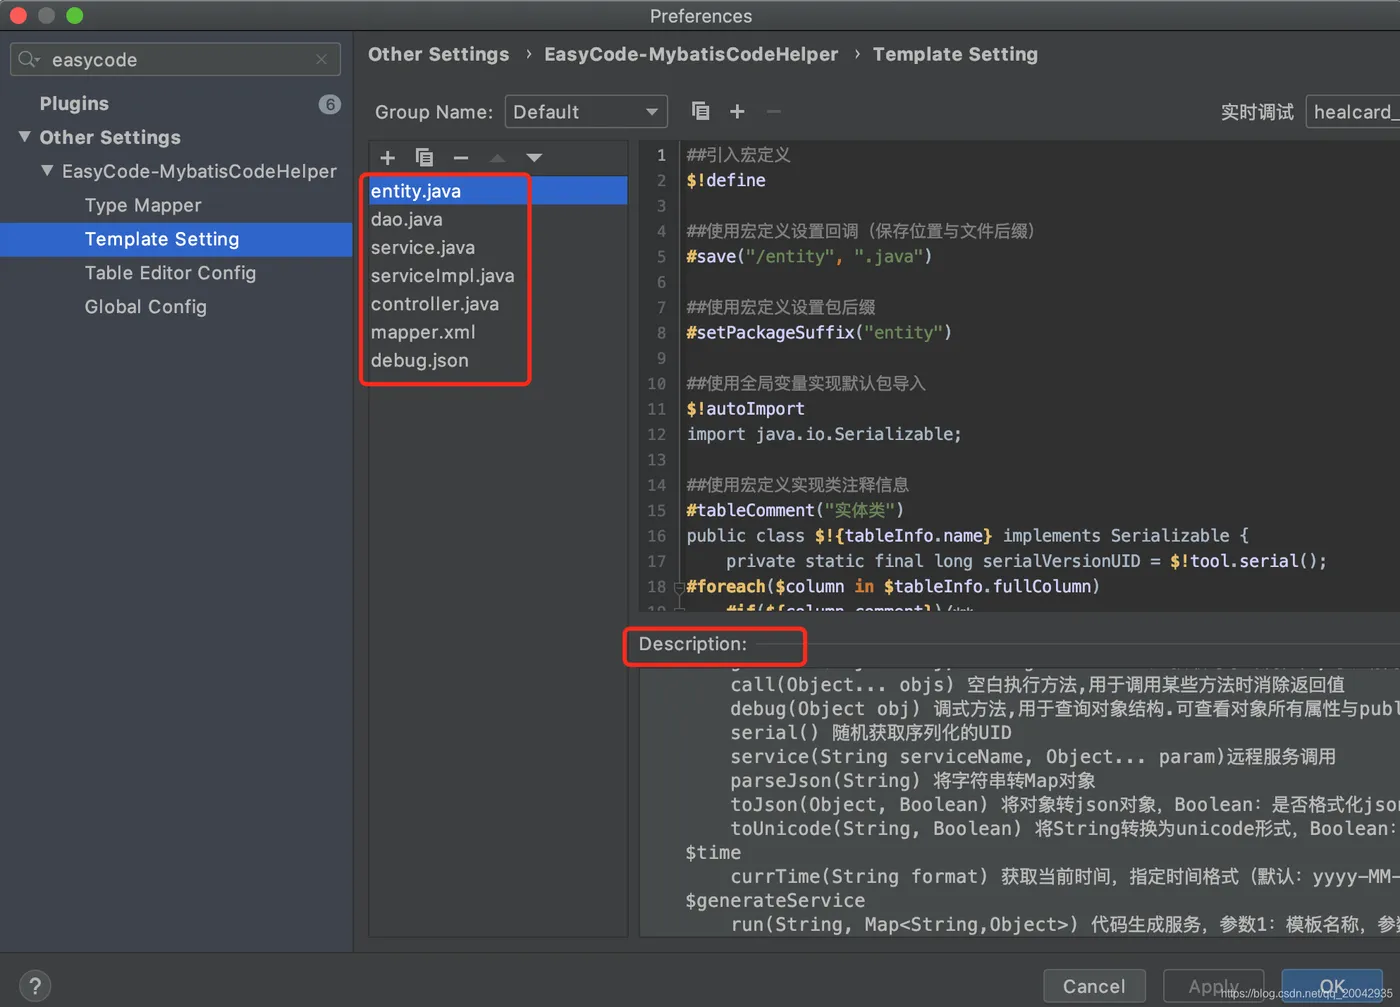
Task: Add a new template group
Action: coord(737,111)
